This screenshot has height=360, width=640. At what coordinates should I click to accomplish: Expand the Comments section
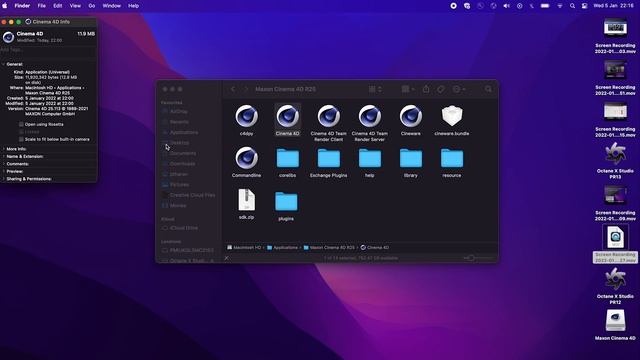[x=4, y=164]
